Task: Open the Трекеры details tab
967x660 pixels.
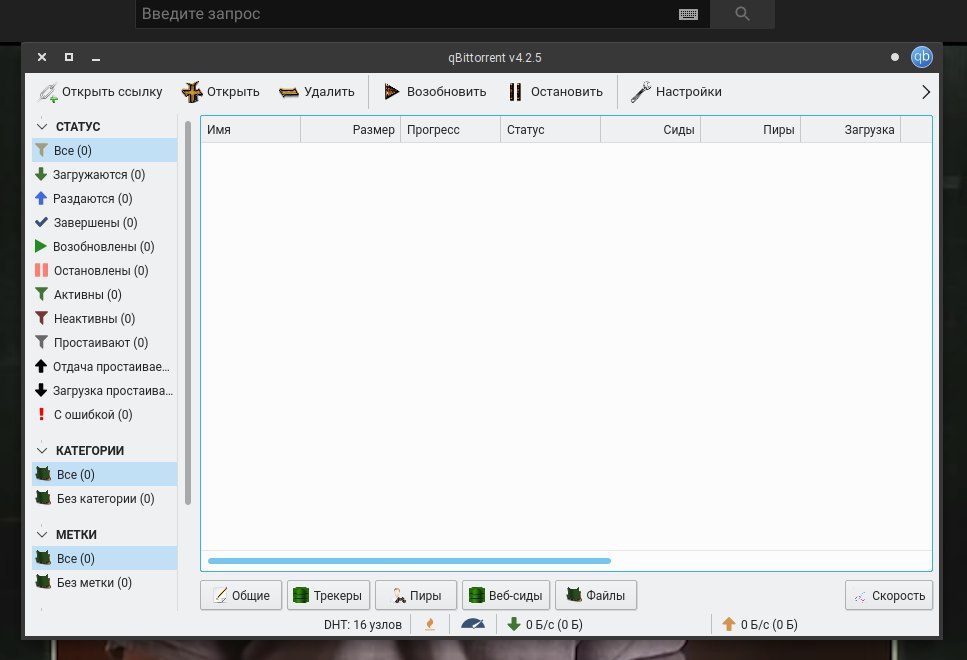Action: point(328,595)
